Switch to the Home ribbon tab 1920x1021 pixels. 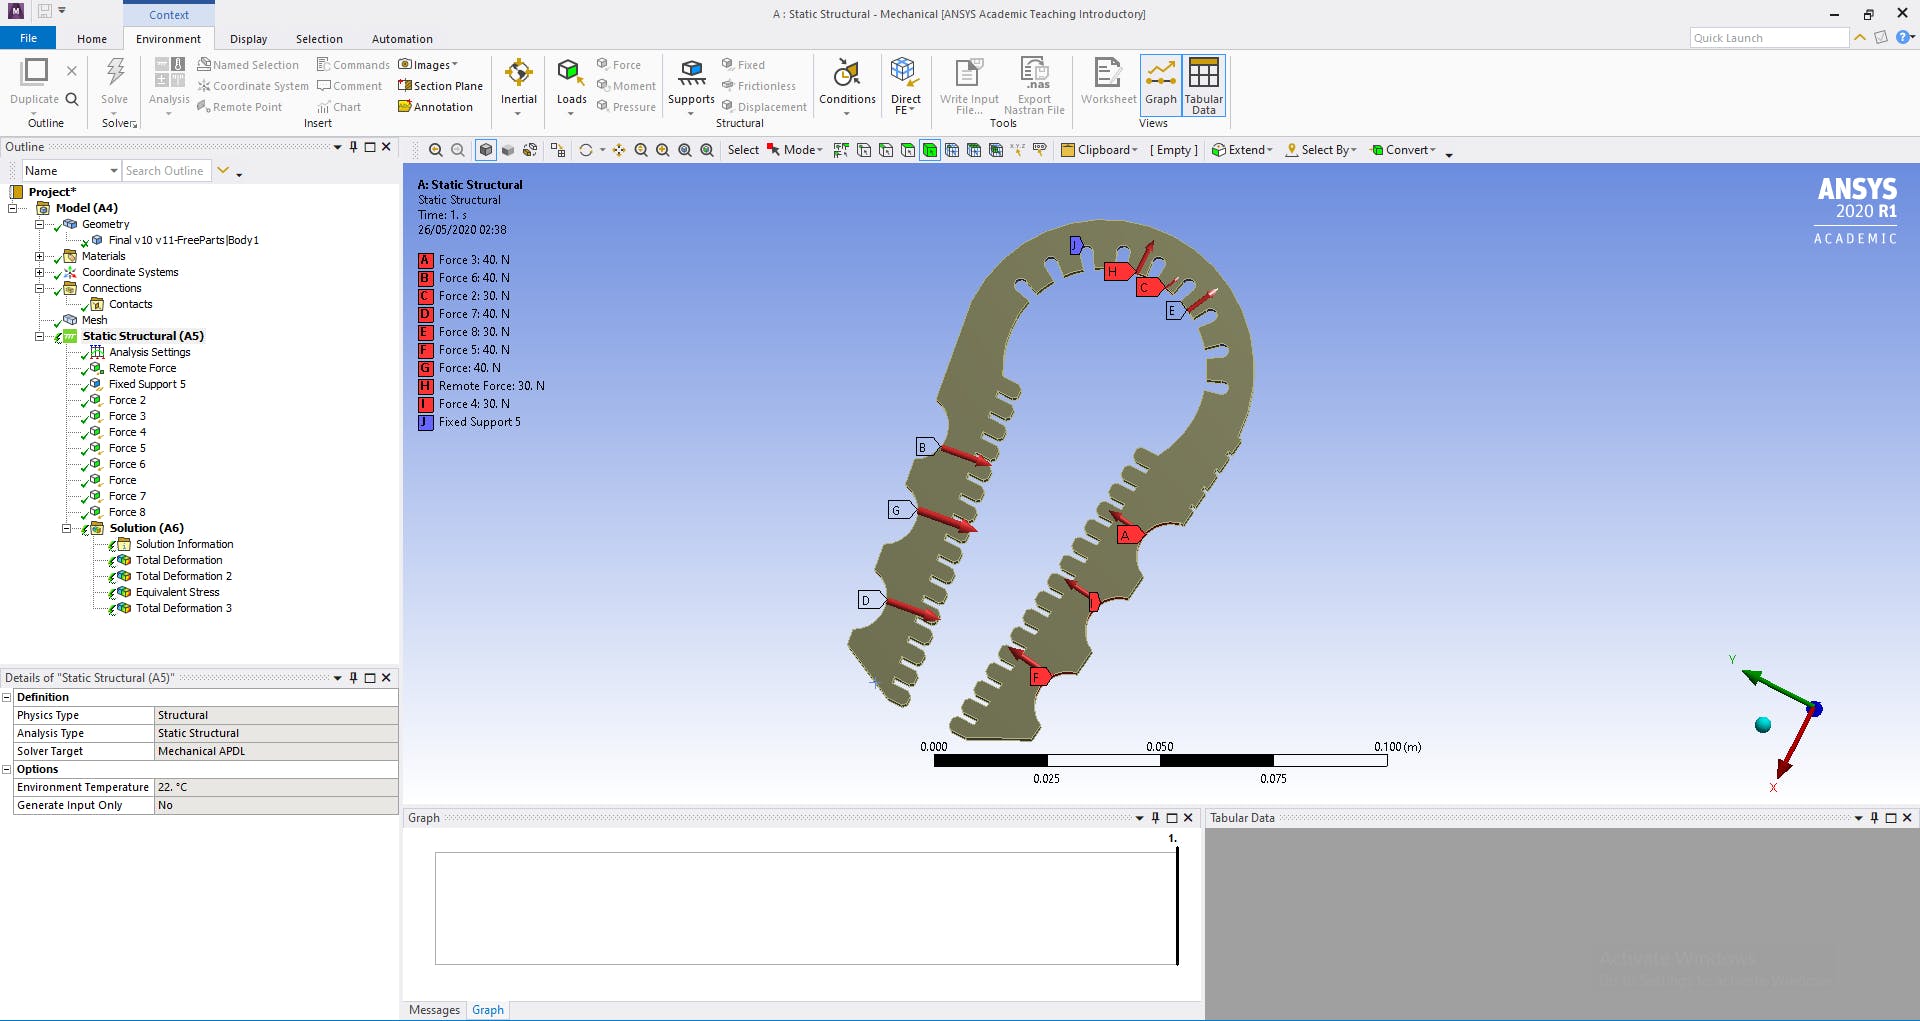point(92,39)
